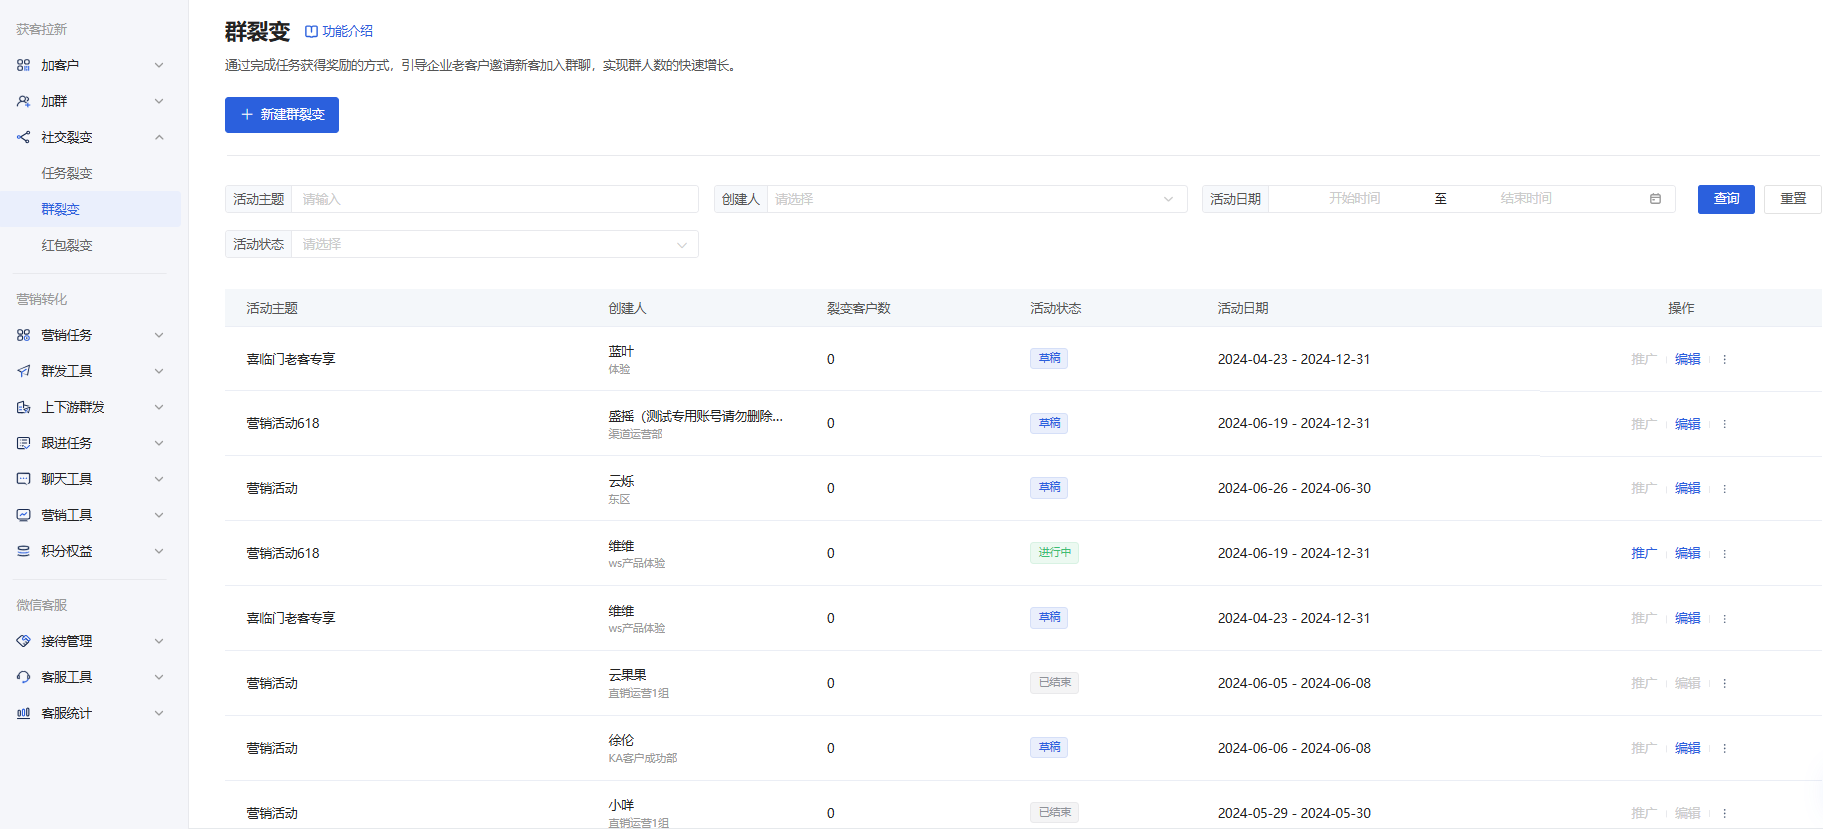Click the 积分权益 coins icon
Image resolution: width=1823 pixels, height=829 pixels.
pyautogui.click(x=23, y=551)
